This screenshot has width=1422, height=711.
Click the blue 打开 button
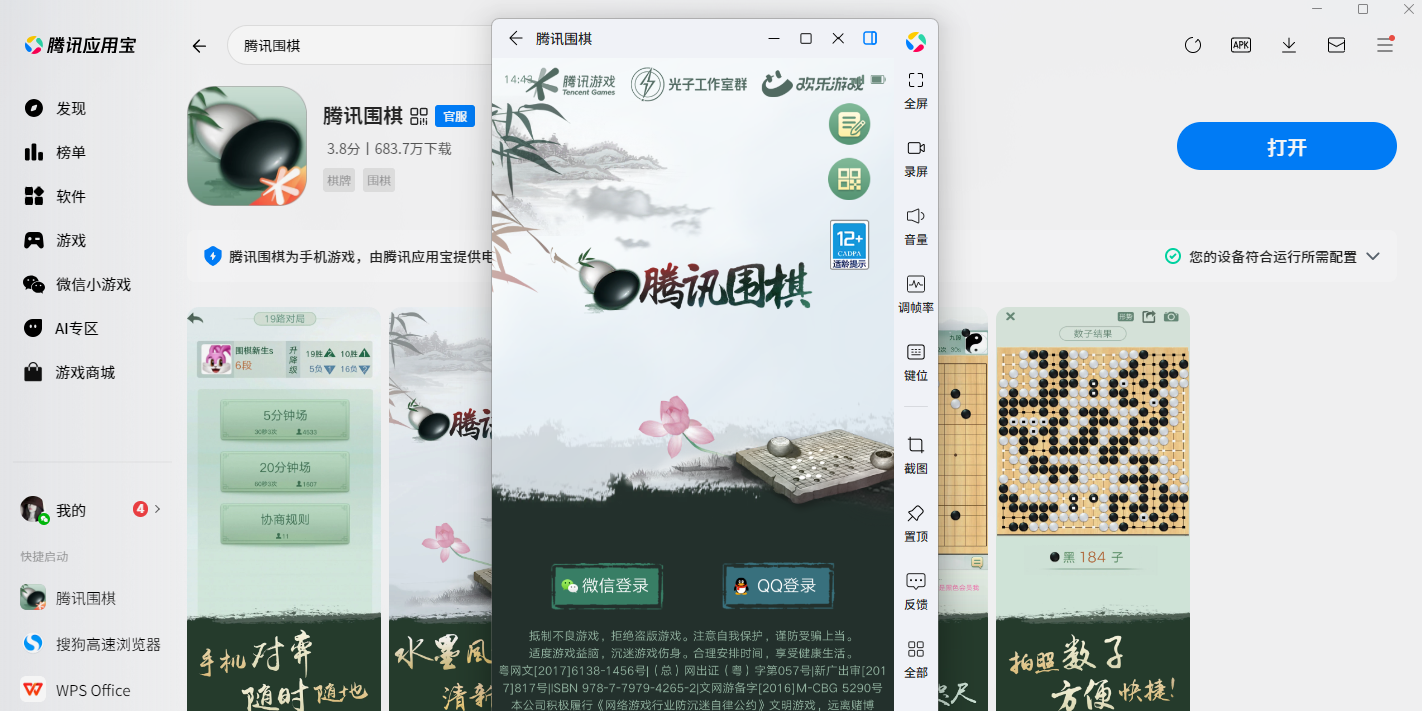[1286, 146]
